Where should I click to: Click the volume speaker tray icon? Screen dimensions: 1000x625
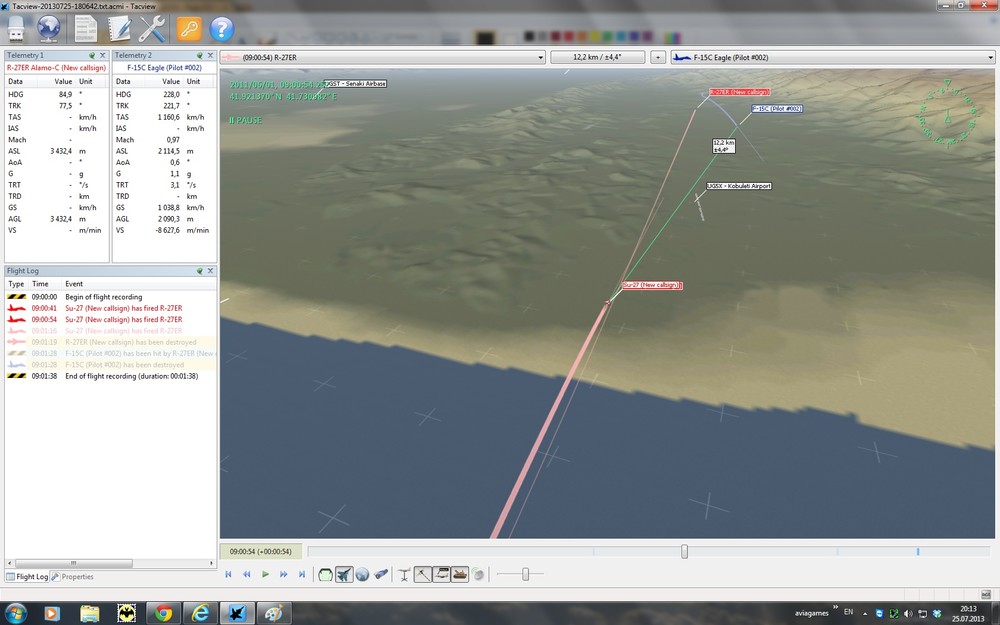pos(908,614)
